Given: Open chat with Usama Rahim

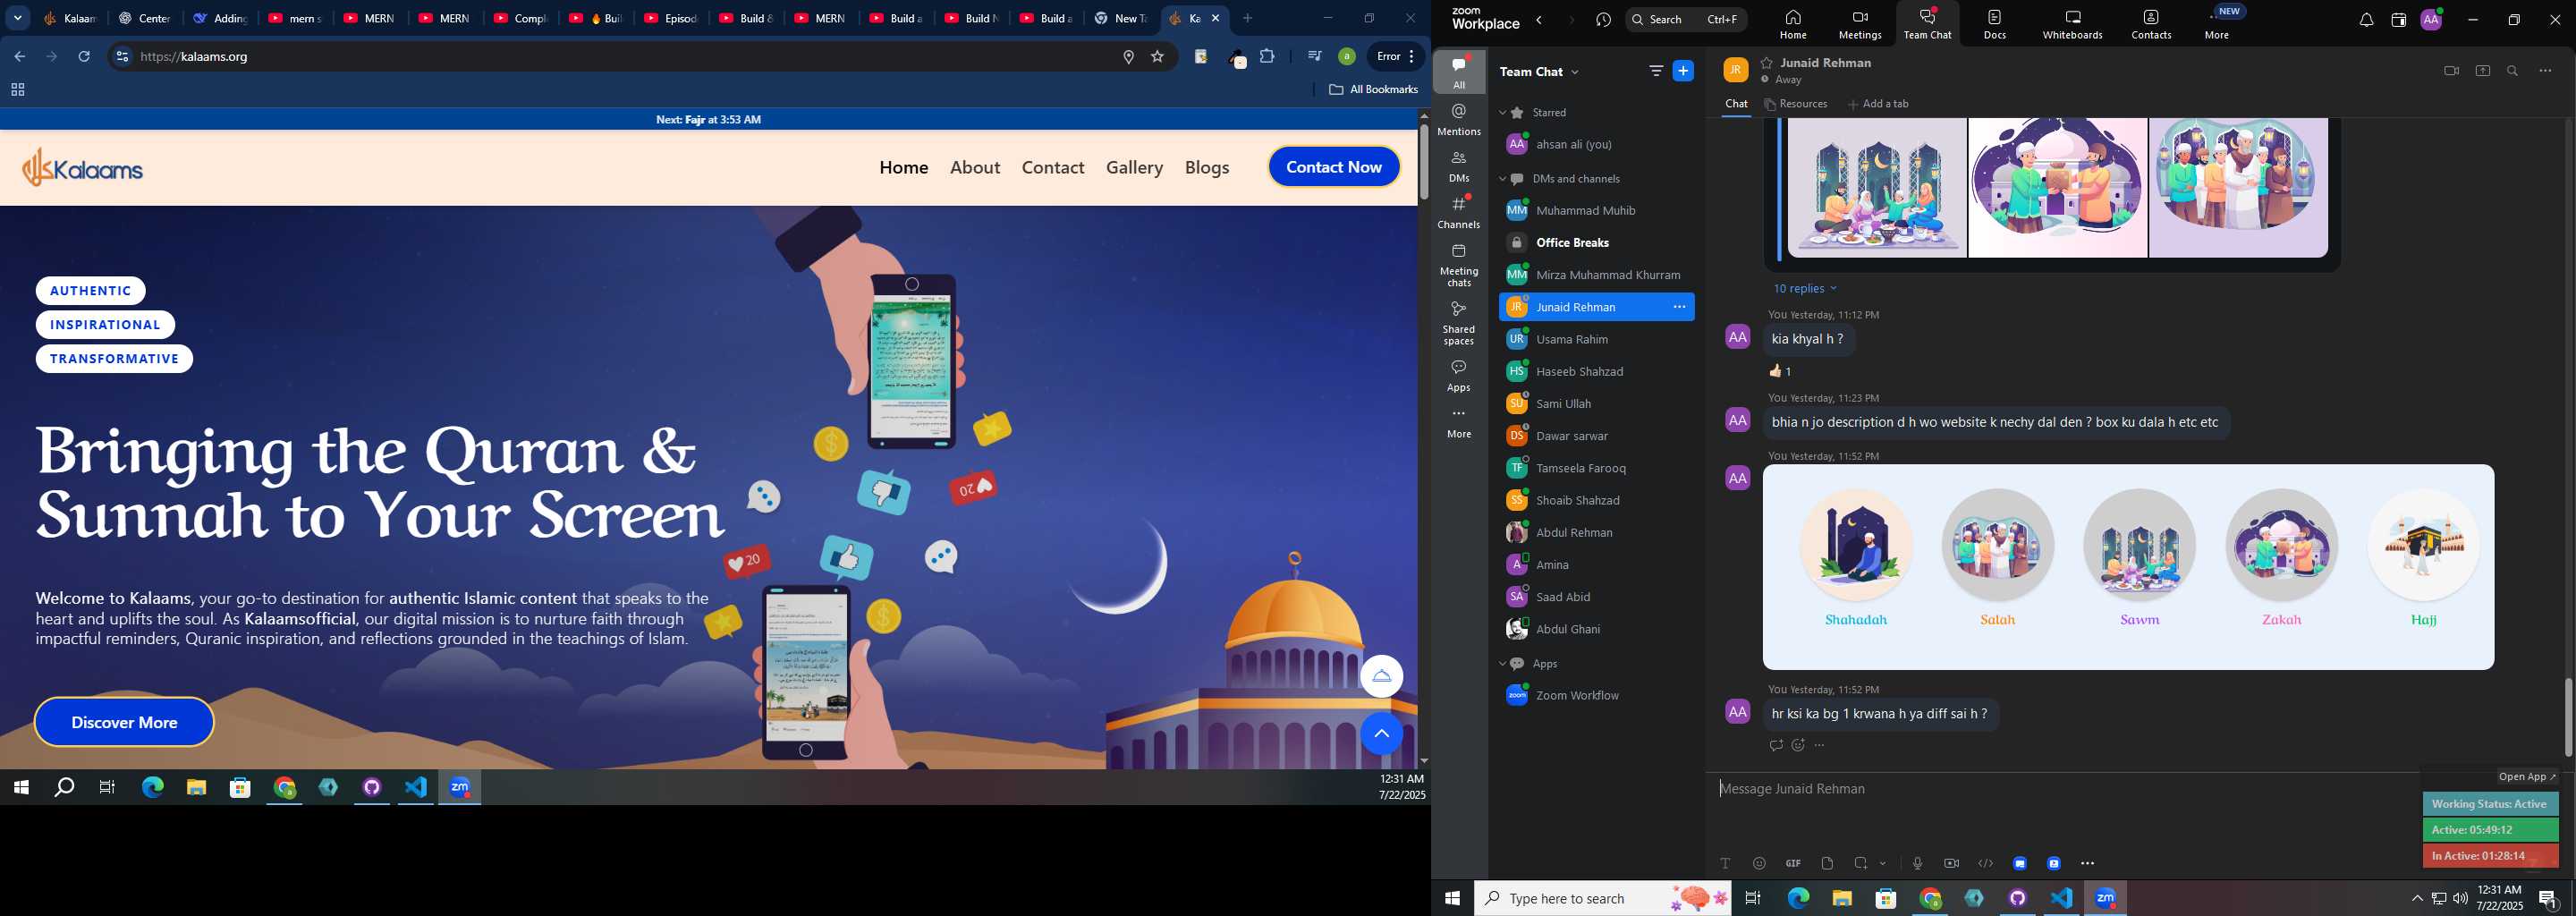Looking at the screenshot, I should 1596,340.
